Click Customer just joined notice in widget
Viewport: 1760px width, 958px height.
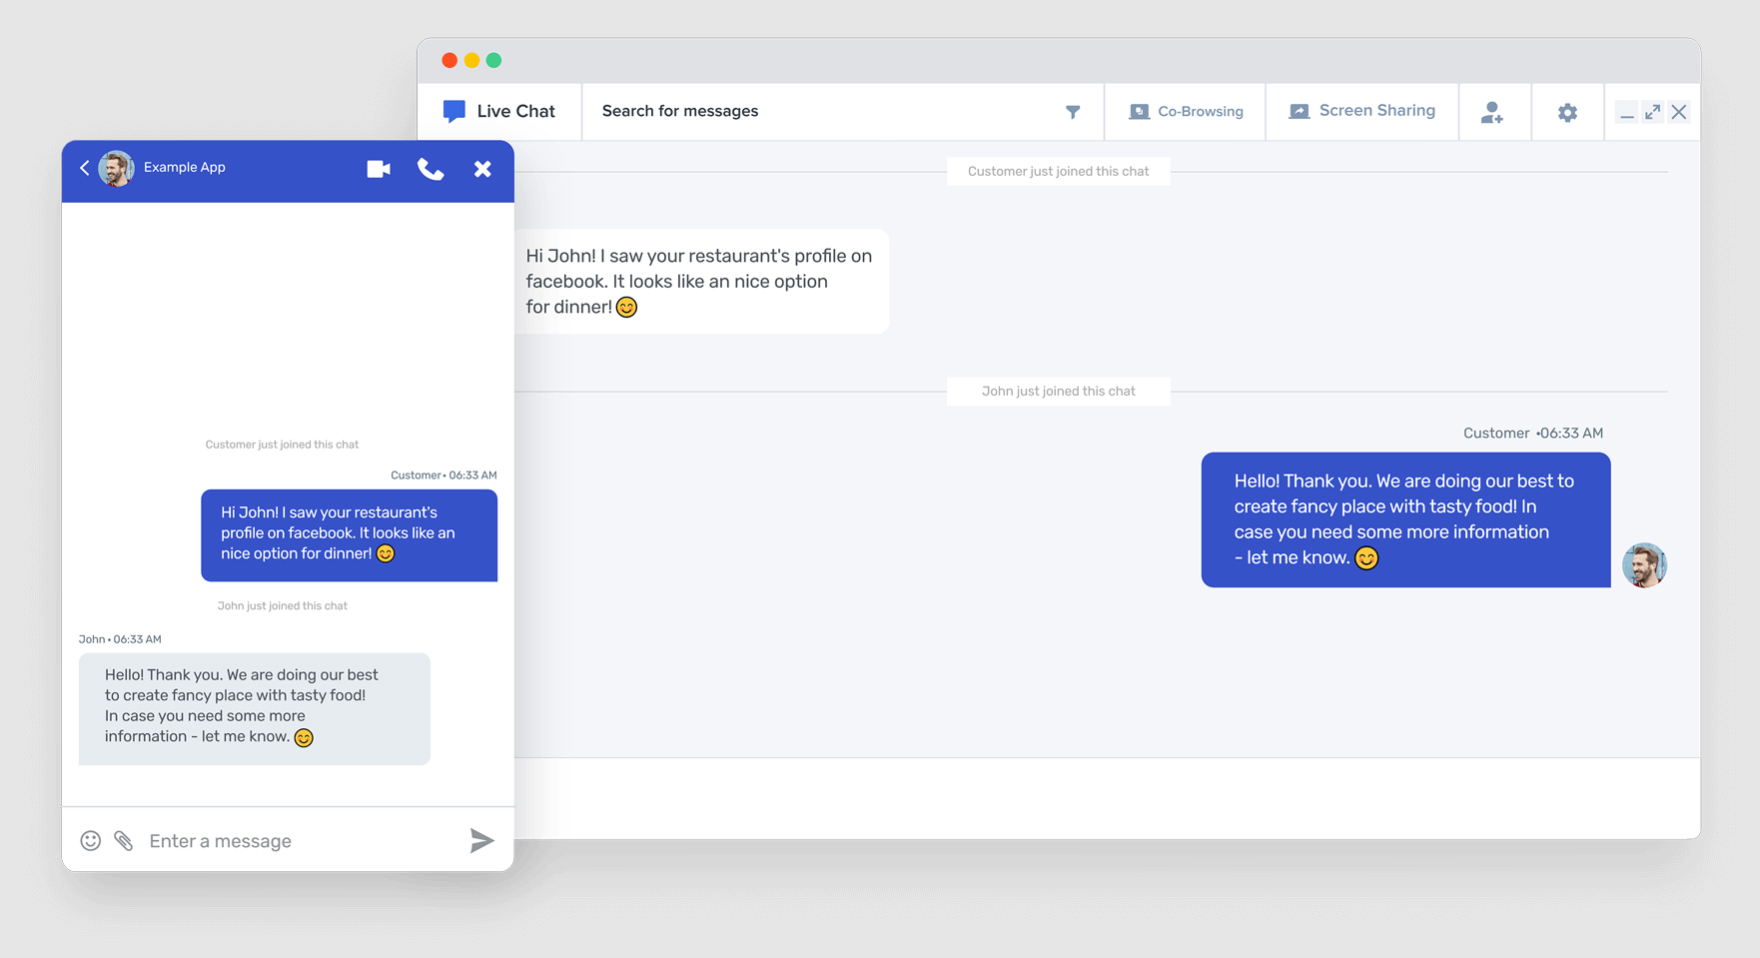[282, 444]
